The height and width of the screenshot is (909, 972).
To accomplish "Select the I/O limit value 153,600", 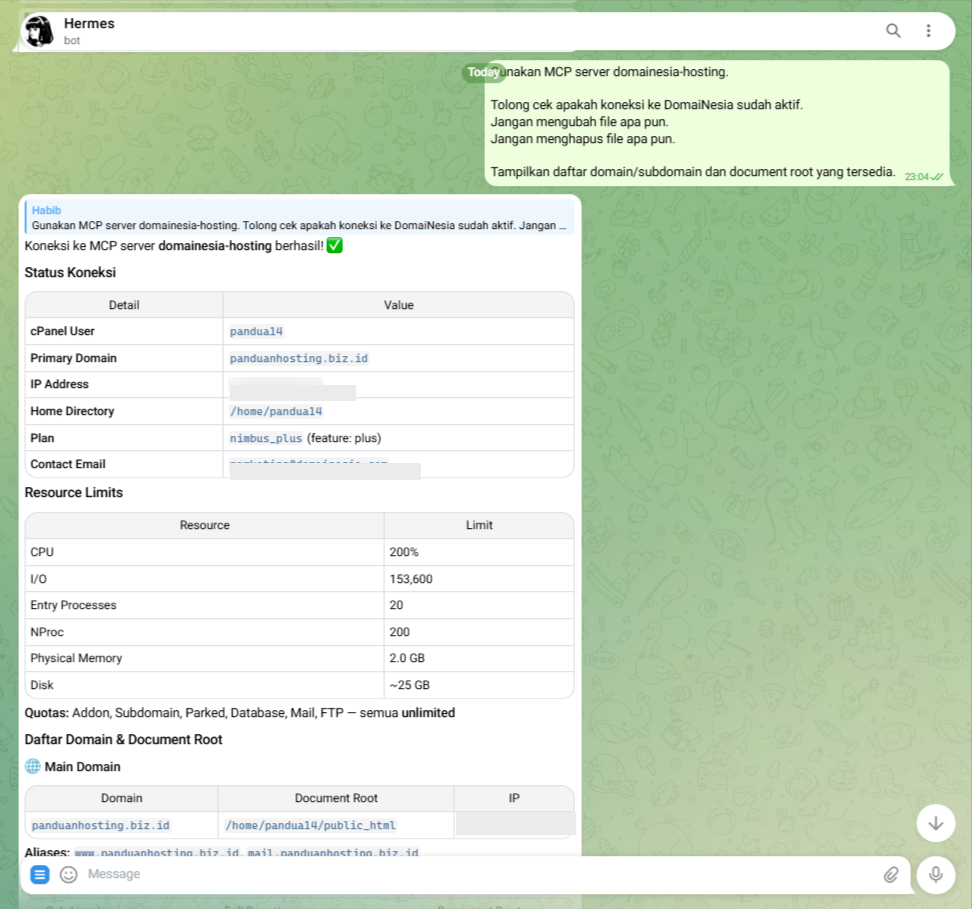I will [411, 579].
